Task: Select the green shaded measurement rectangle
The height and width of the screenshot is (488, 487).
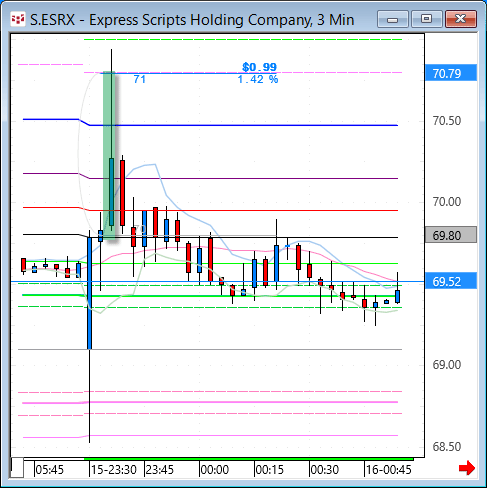Action: [x=109, y=155]
